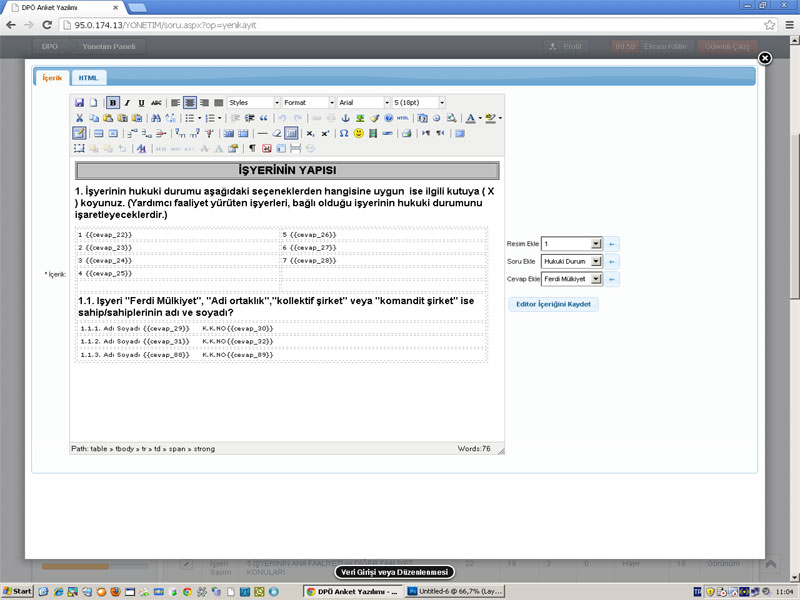This screenshot has width=800, height=600.
Task: Insert a numbered list
Action: click(210, 118)
